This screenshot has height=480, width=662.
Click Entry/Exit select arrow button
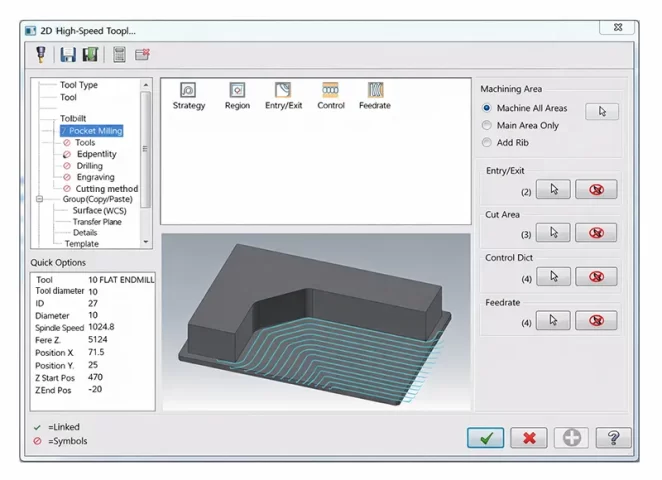[x=553, y=189]
